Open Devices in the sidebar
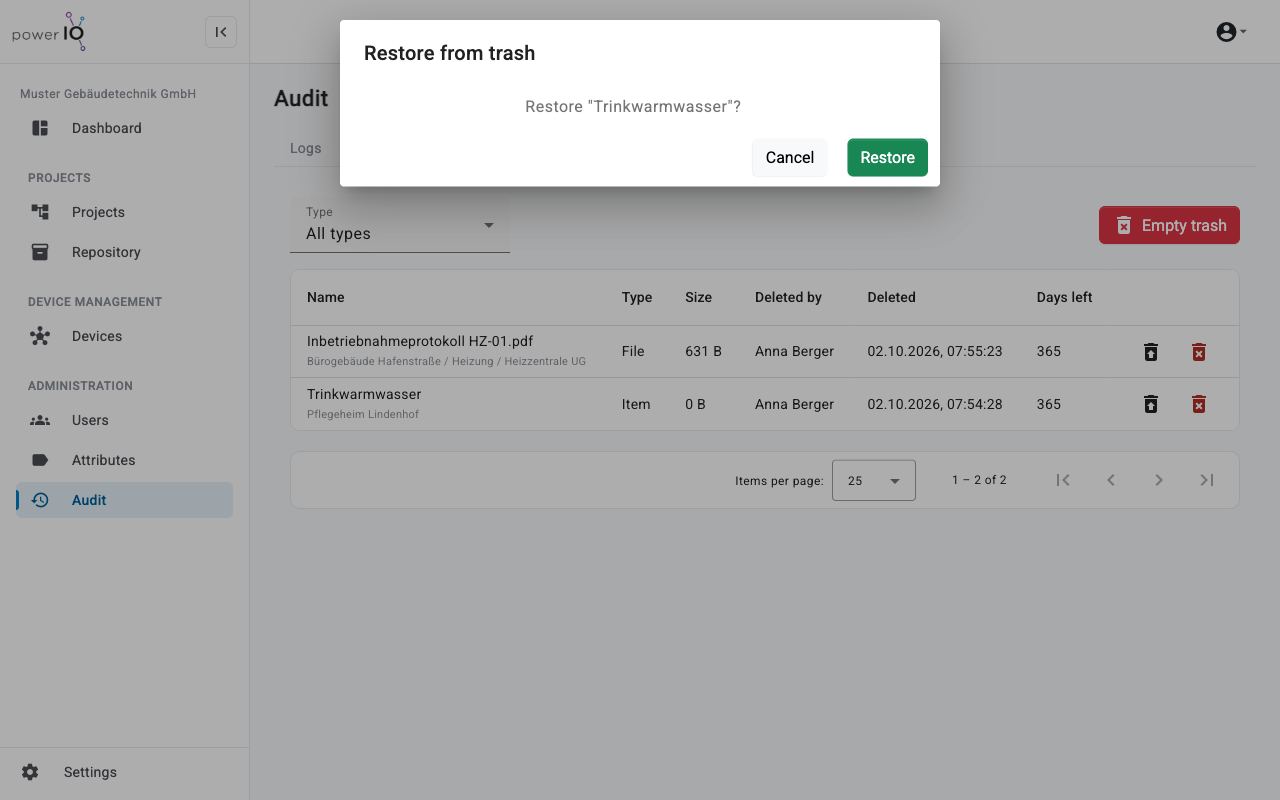The height and width of the screenshot is (800, 1280). (x=124, y=336)
